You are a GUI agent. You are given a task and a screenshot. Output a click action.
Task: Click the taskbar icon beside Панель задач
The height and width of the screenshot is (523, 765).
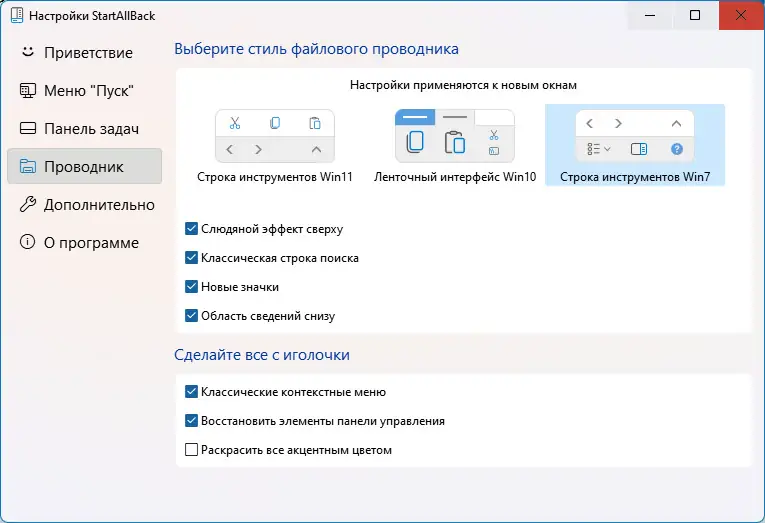tap(28, 128)
